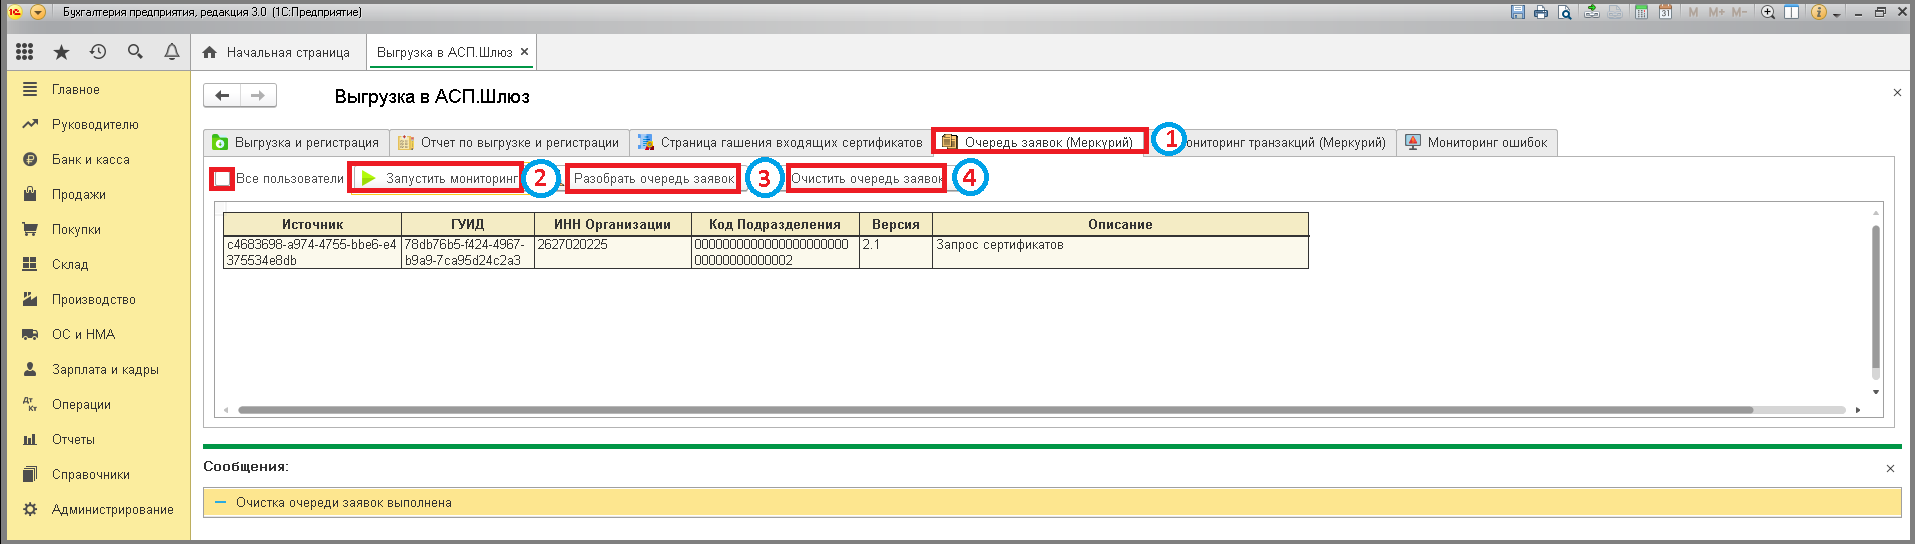Click the Версия column header
Screen dimensions: 1915x544
pos(896,224)
